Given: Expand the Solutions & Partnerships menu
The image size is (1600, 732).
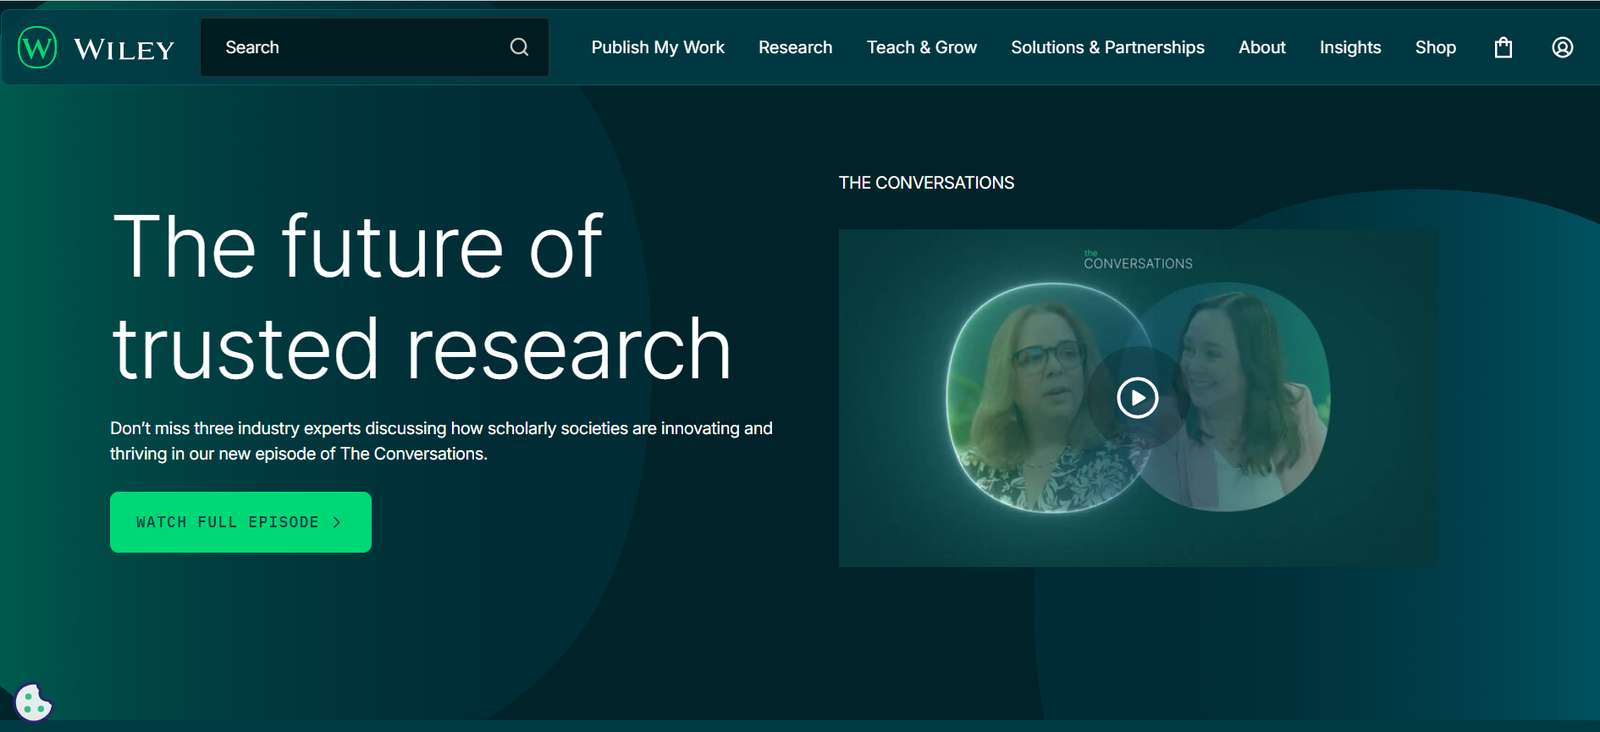Looking at the screenshot, I should tap(1107, 47).
